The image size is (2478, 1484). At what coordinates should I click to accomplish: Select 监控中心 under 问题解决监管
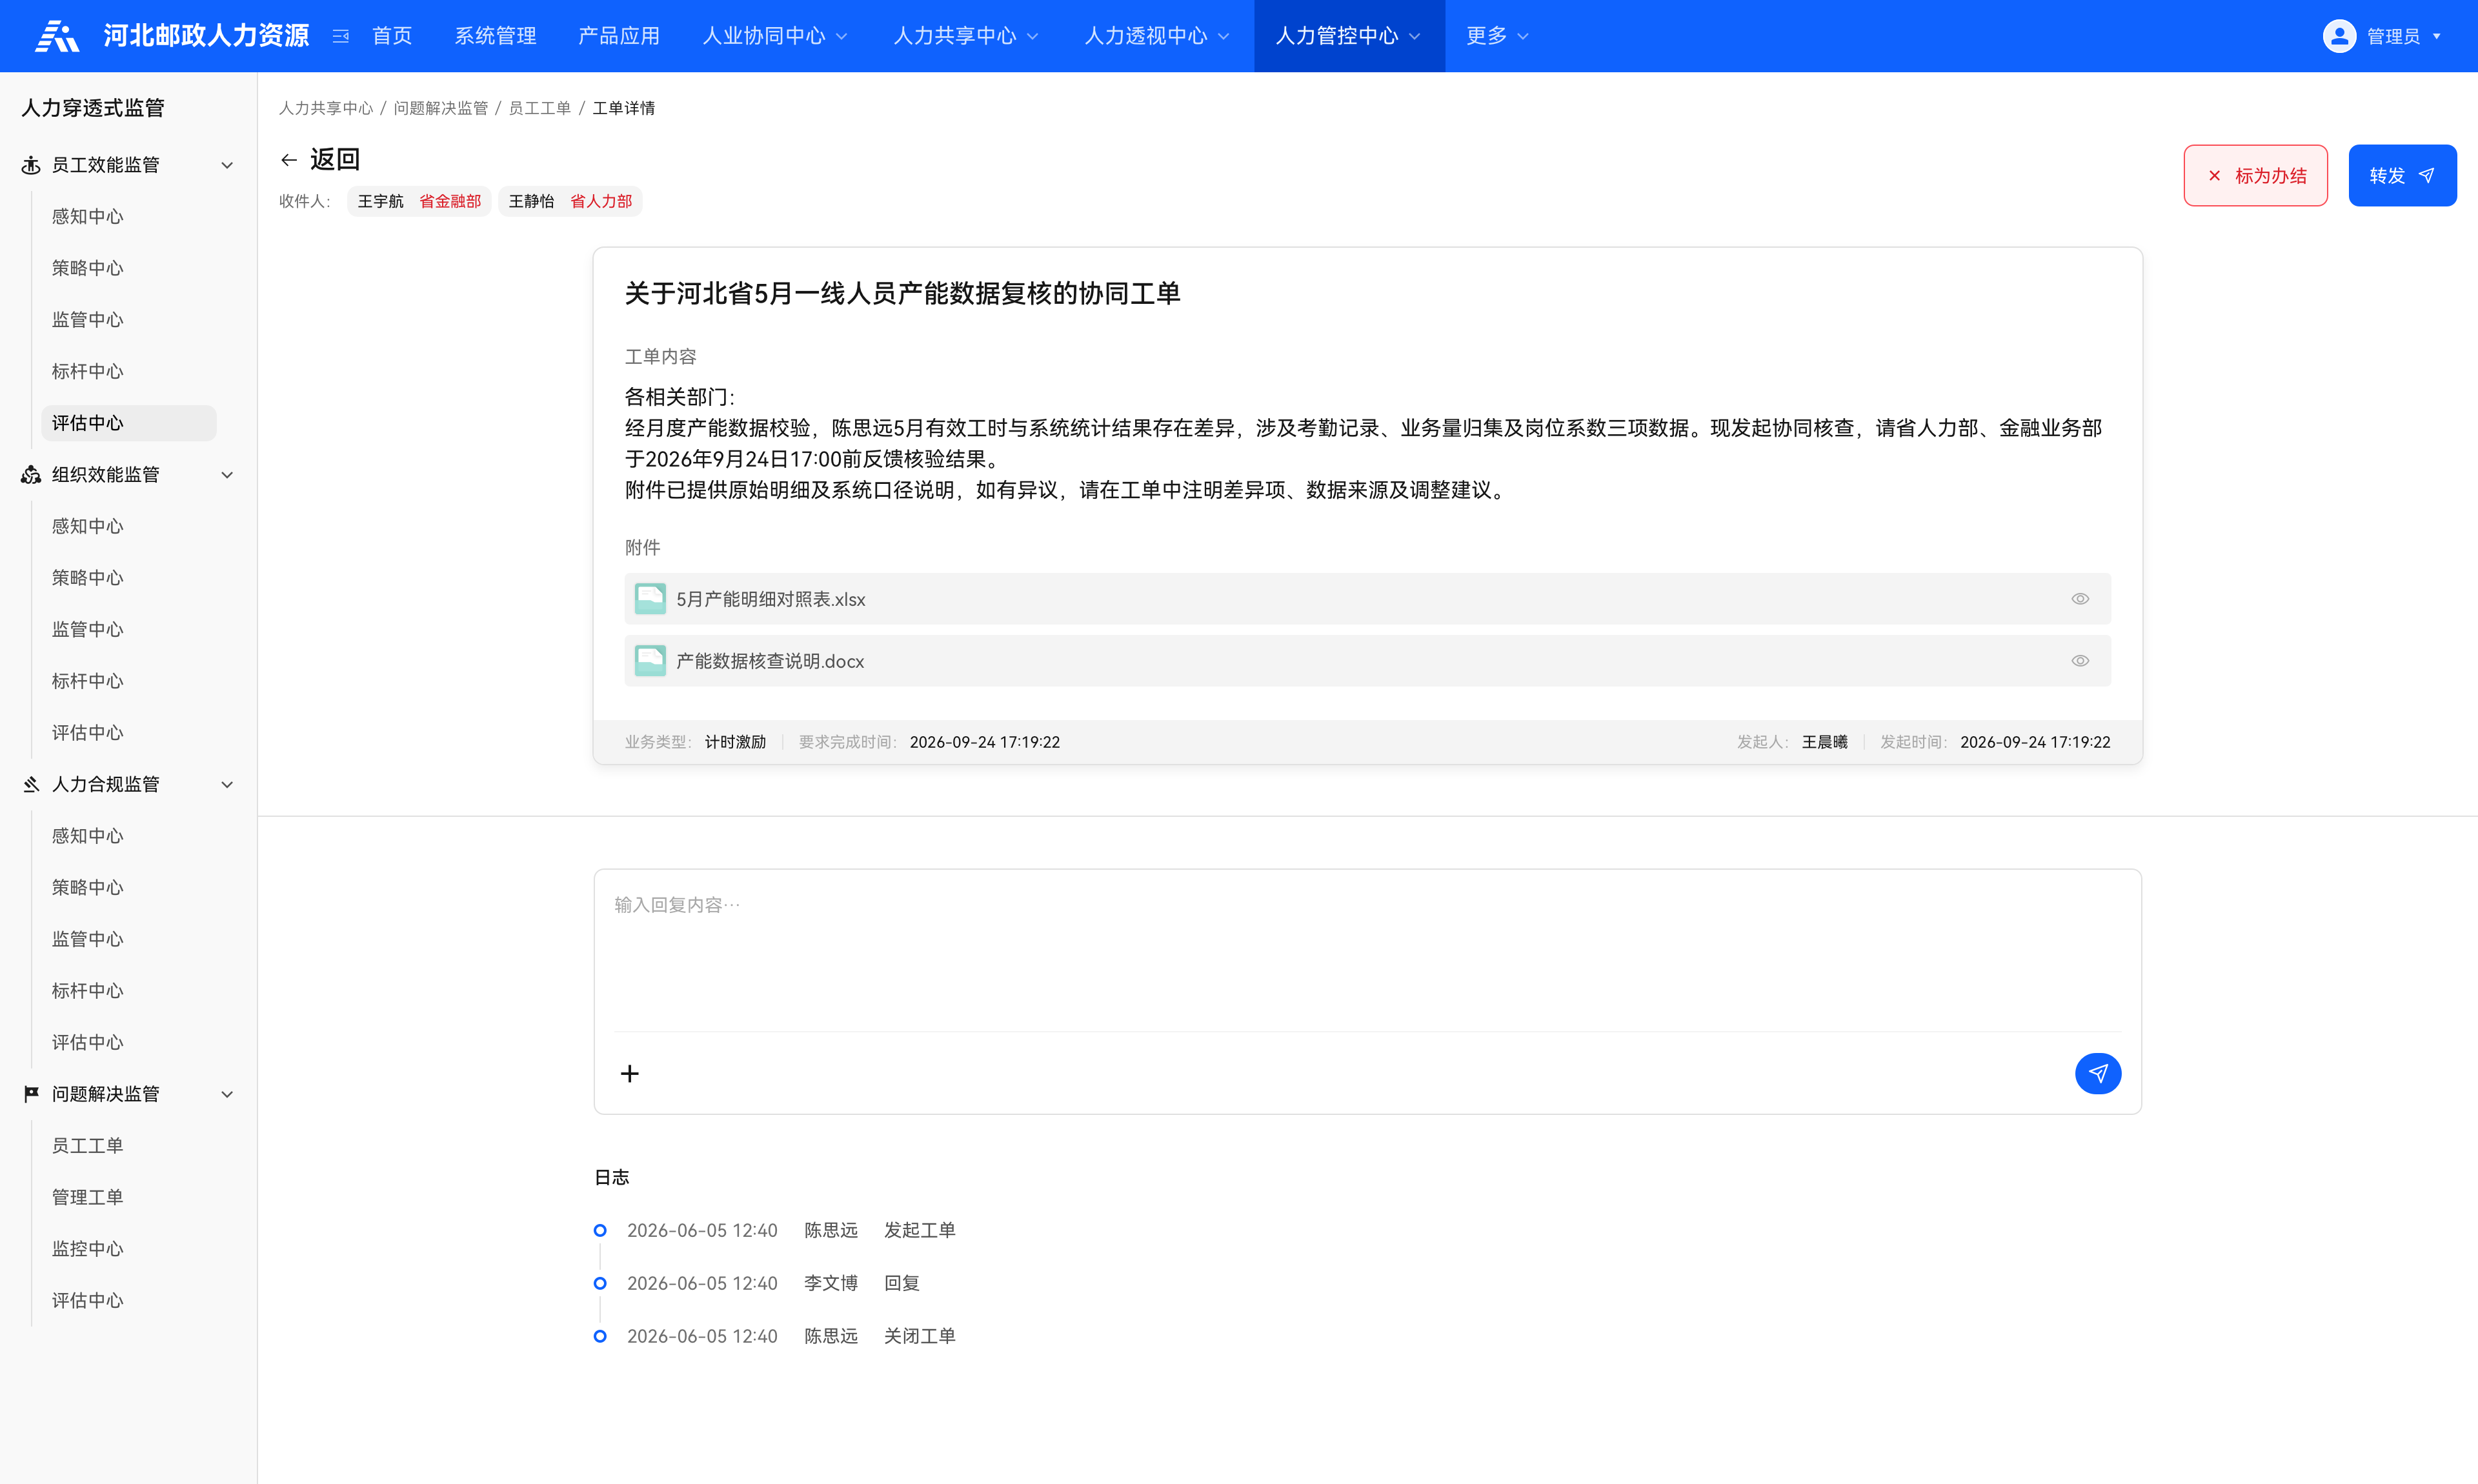click(88, 1249)
